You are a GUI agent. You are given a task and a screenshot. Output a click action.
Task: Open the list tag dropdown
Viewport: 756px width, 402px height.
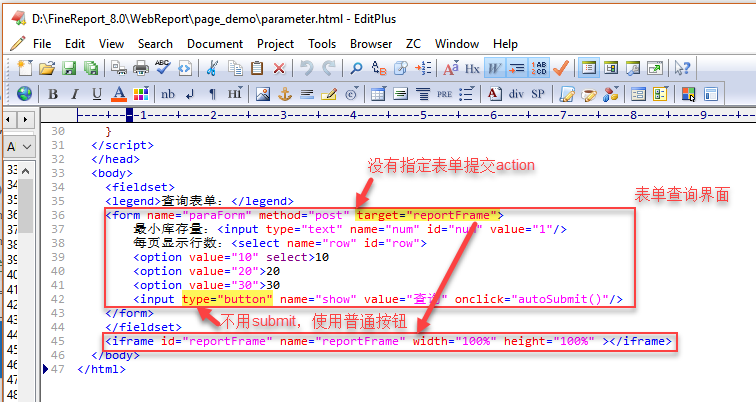466,94
